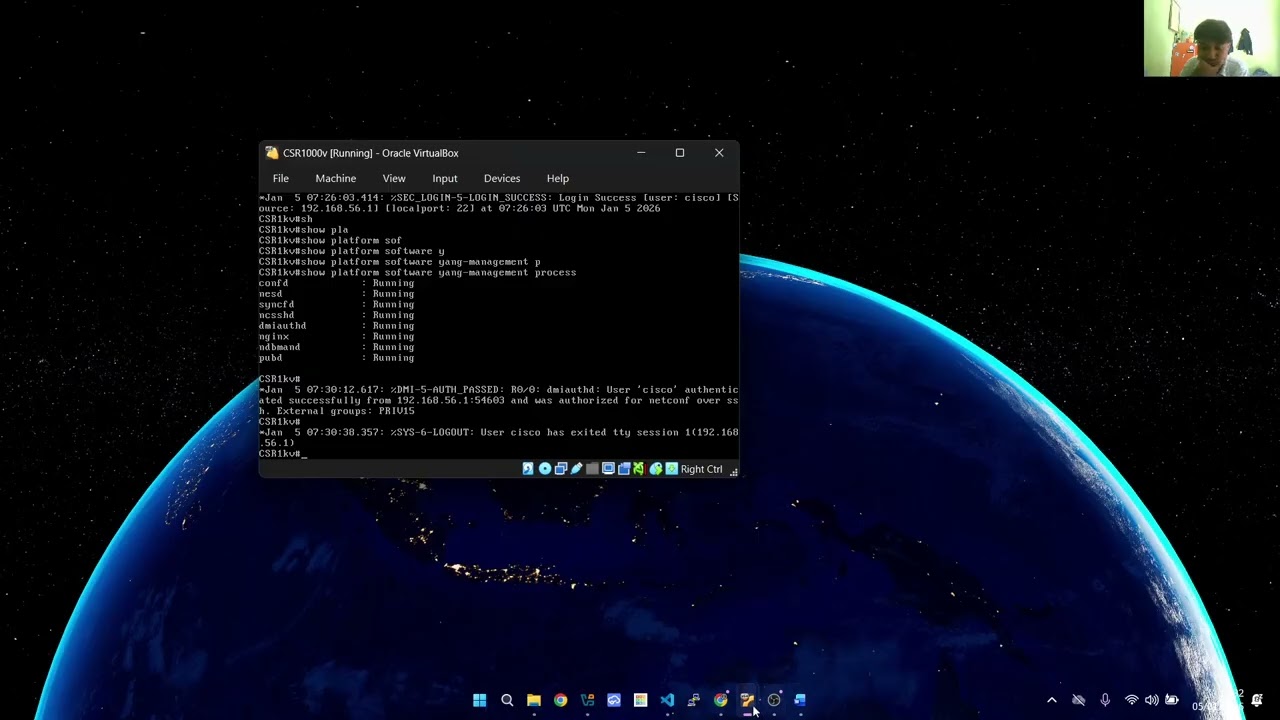Screen dimensions: 1280x720
Task: Open USB devices indicator in VirtualBox status bar
Action: click(576, 469)
